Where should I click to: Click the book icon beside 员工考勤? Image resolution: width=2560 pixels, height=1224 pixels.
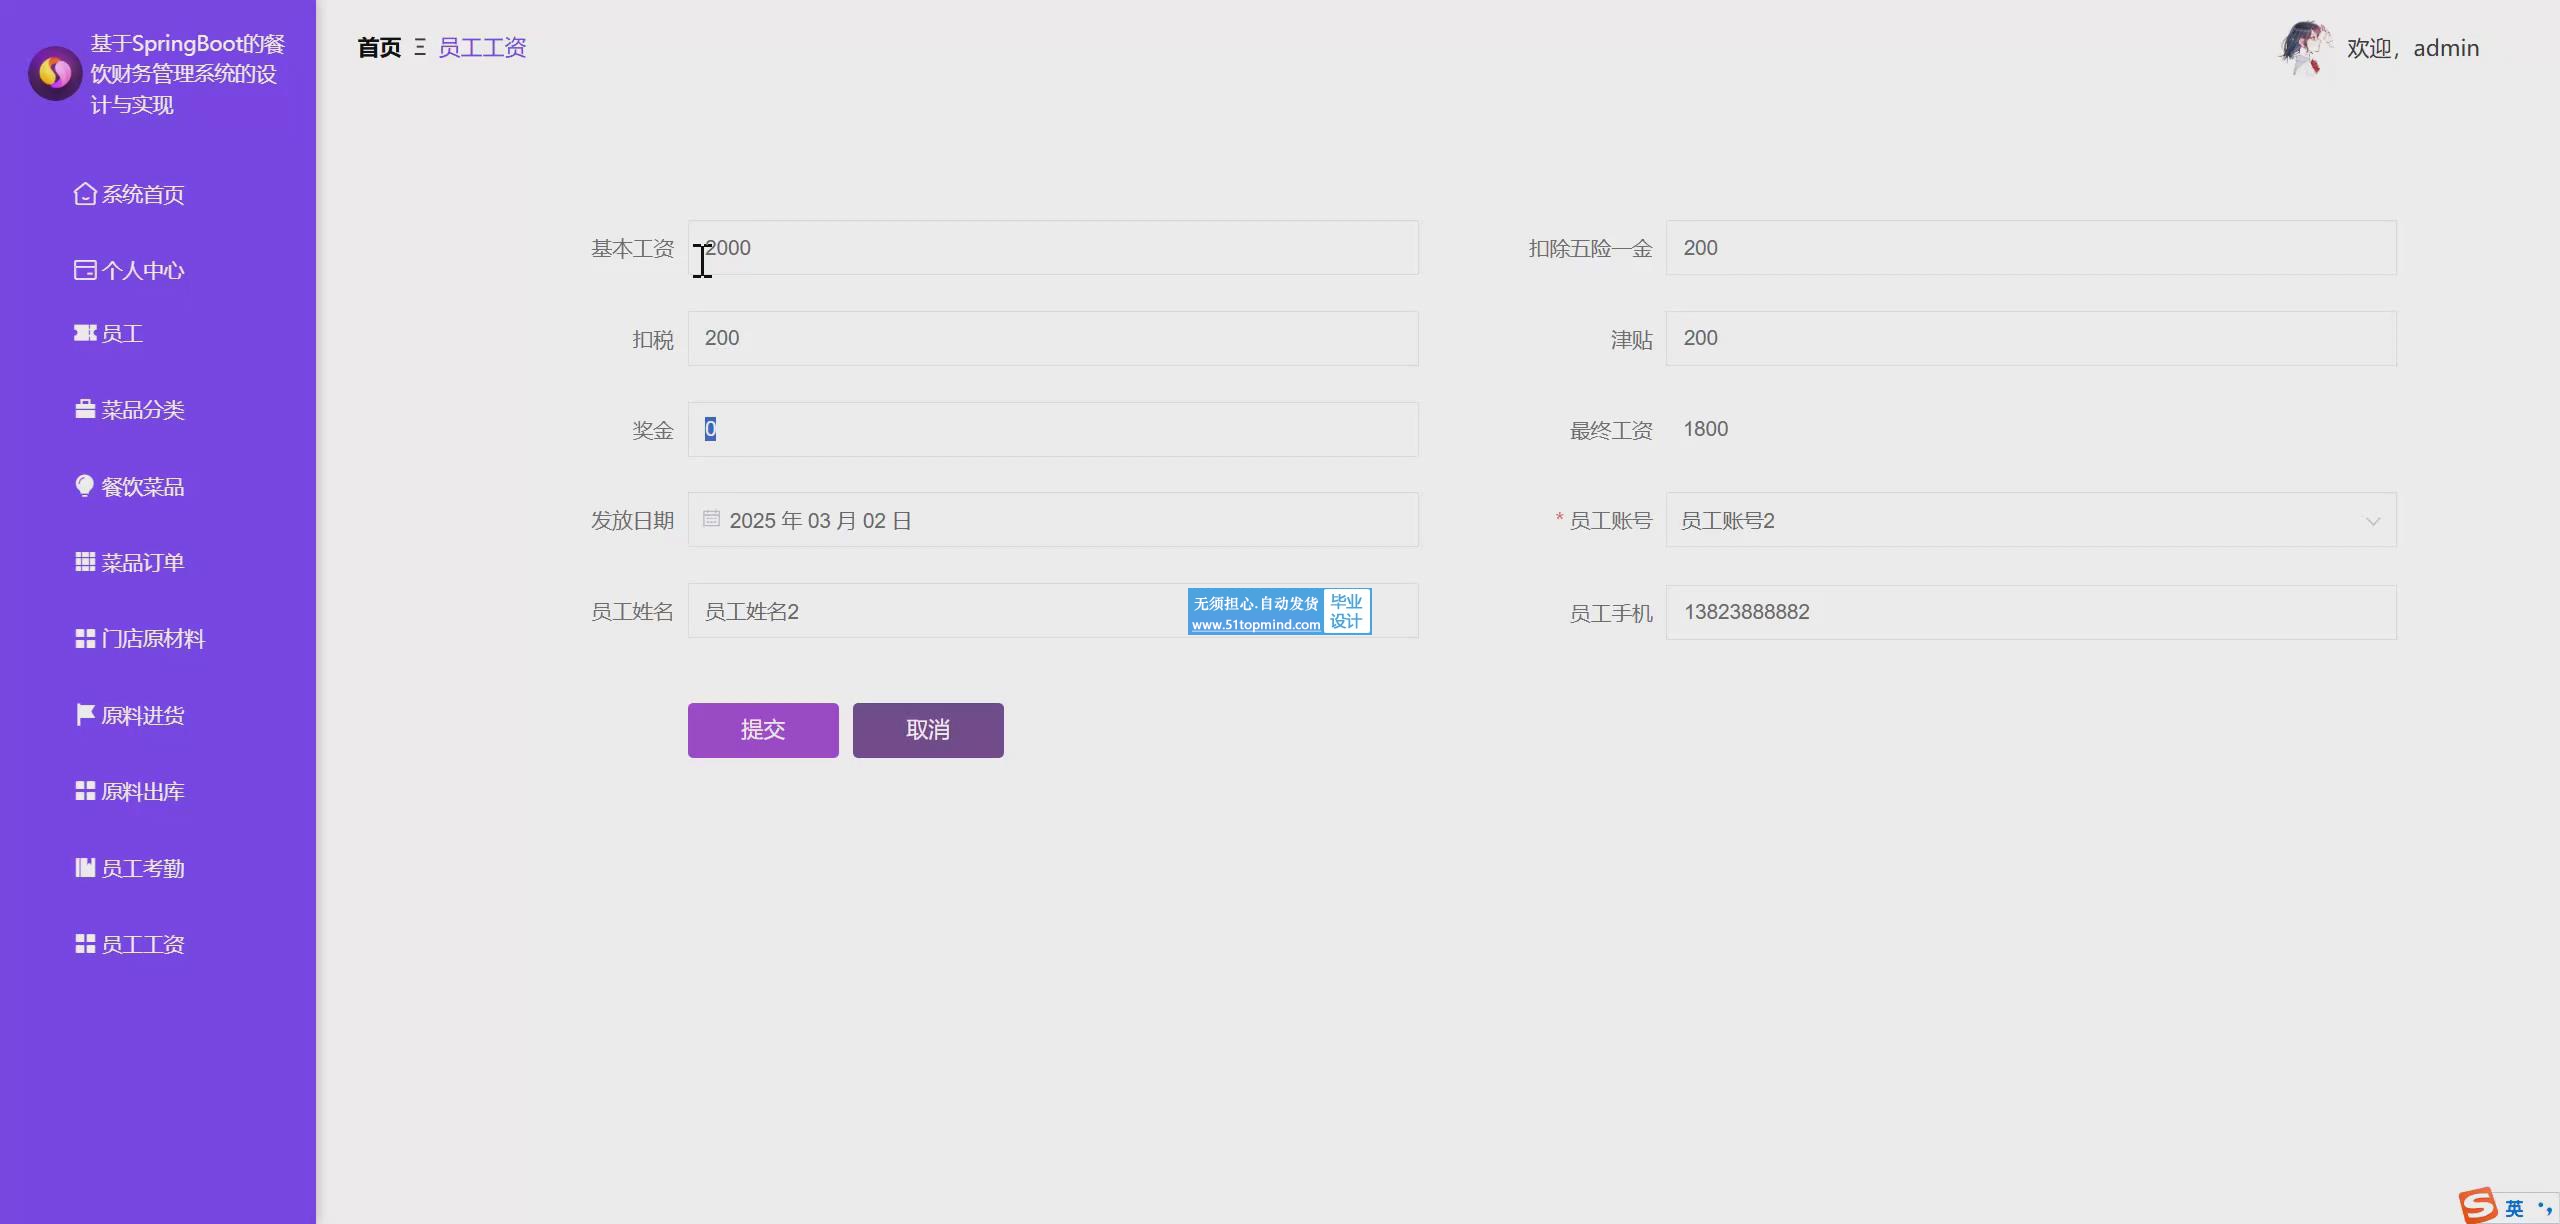point(85,868)
